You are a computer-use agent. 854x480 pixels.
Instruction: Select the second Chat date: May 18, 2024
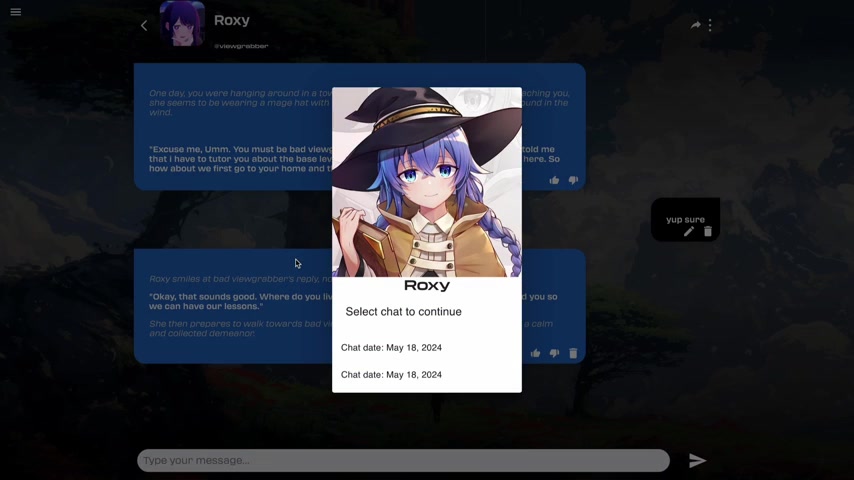392,375
